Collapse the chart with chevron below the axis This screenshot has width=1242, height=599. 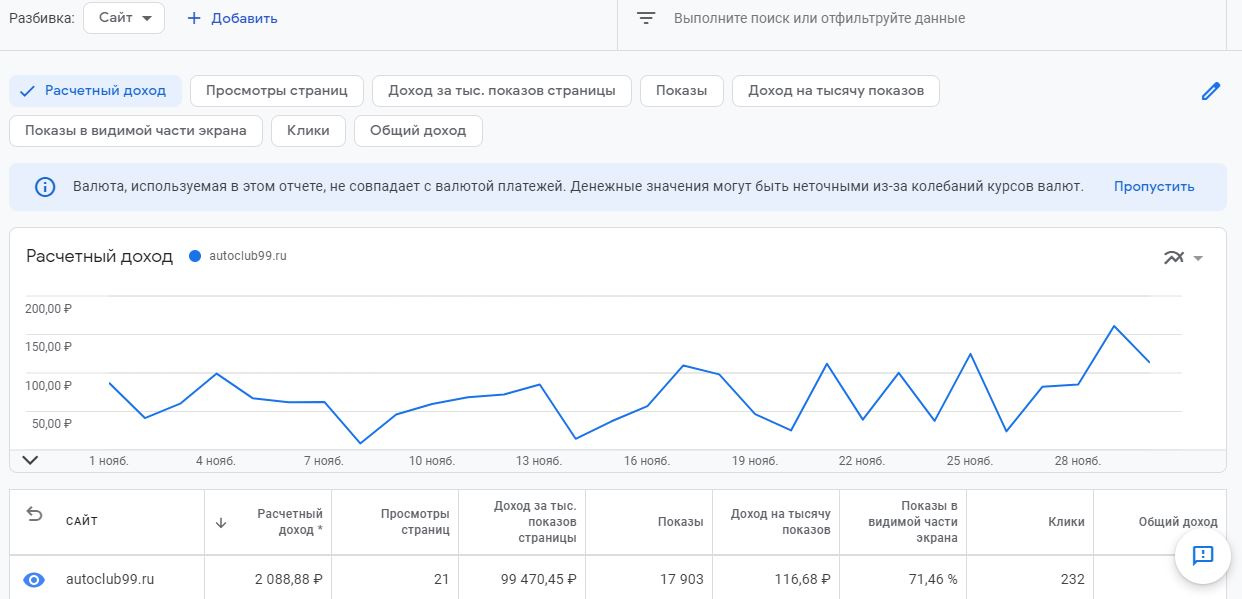pos(30,460)
